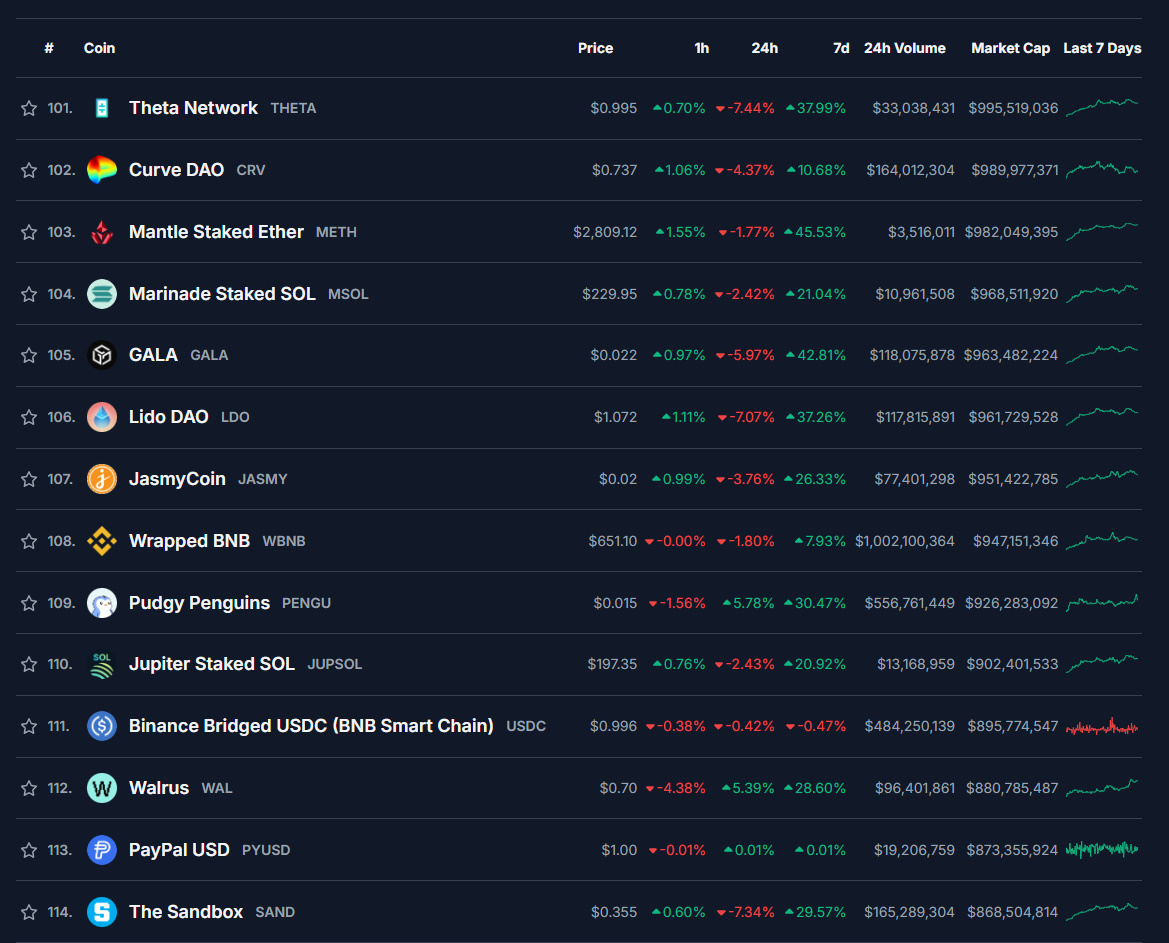Click the Walrus 7-day sparkline chart
1169x943 pixels.
coord(1102,787)
